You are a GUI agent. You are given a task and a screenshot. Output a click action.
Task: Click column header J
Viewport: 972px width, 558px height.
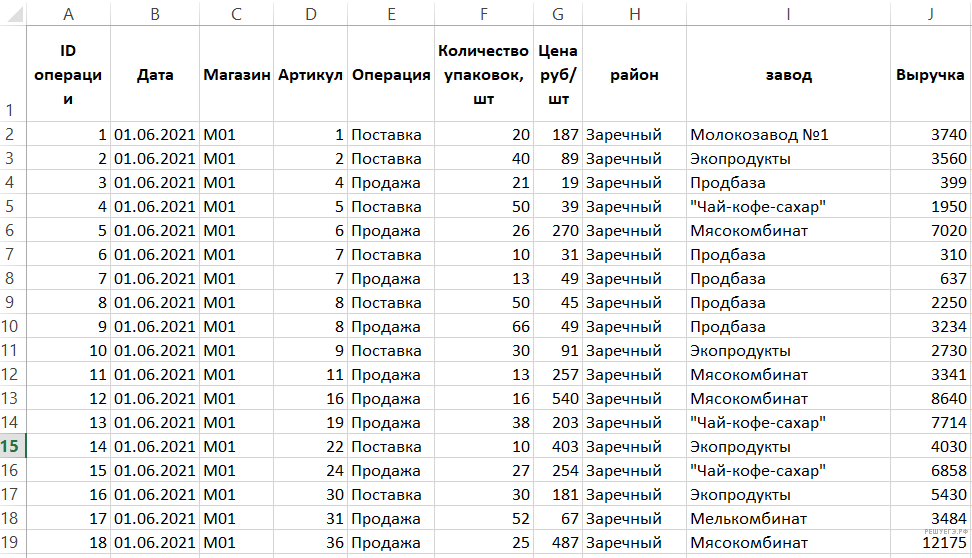(x=930, y=14)
